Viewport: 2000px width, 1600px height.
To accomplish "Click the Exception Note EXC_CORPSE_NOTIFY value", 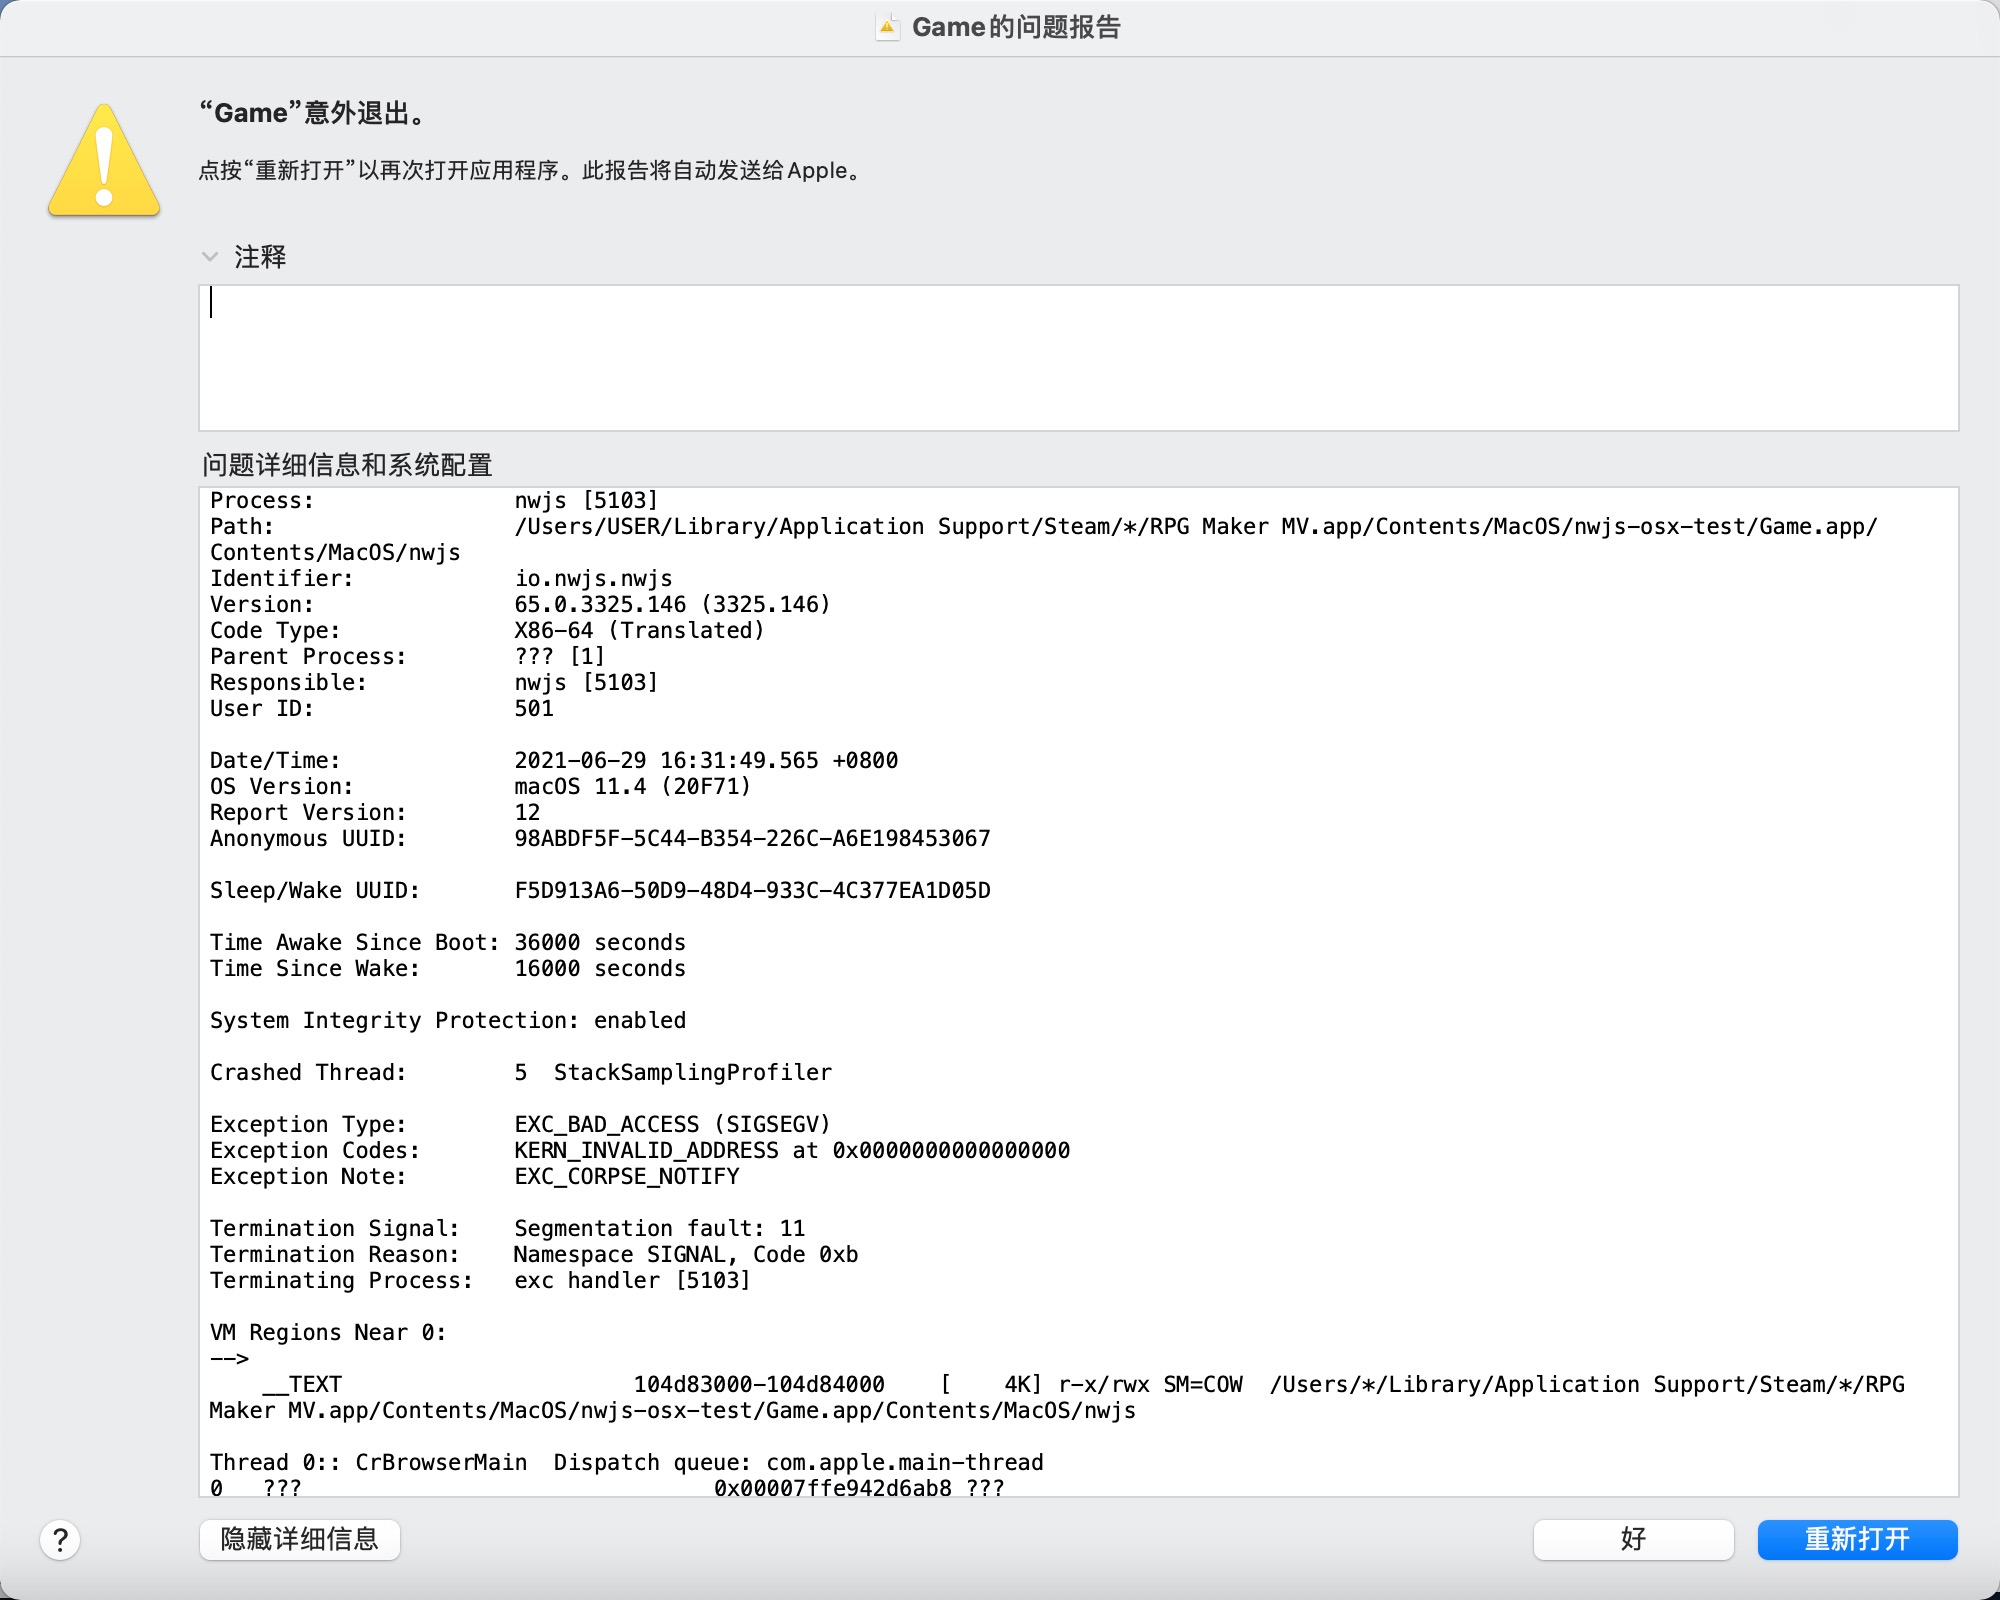I will coord(627,1176).
